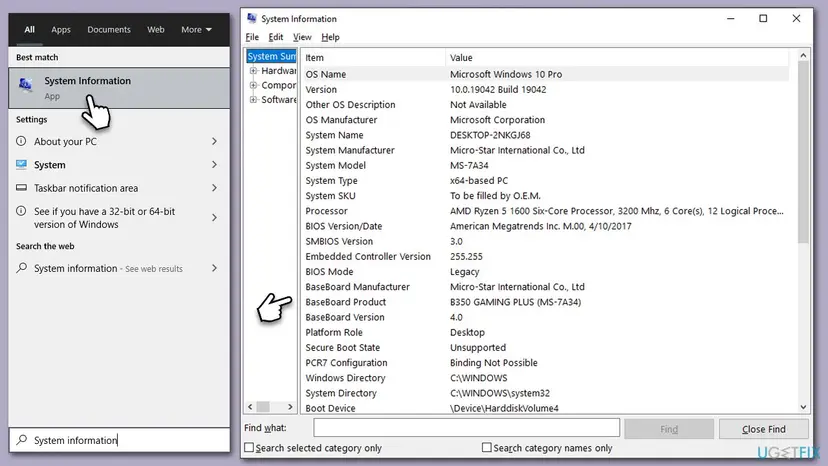828x466 pixels.
Task: Select the System Model row
Action: pos(545,165)
